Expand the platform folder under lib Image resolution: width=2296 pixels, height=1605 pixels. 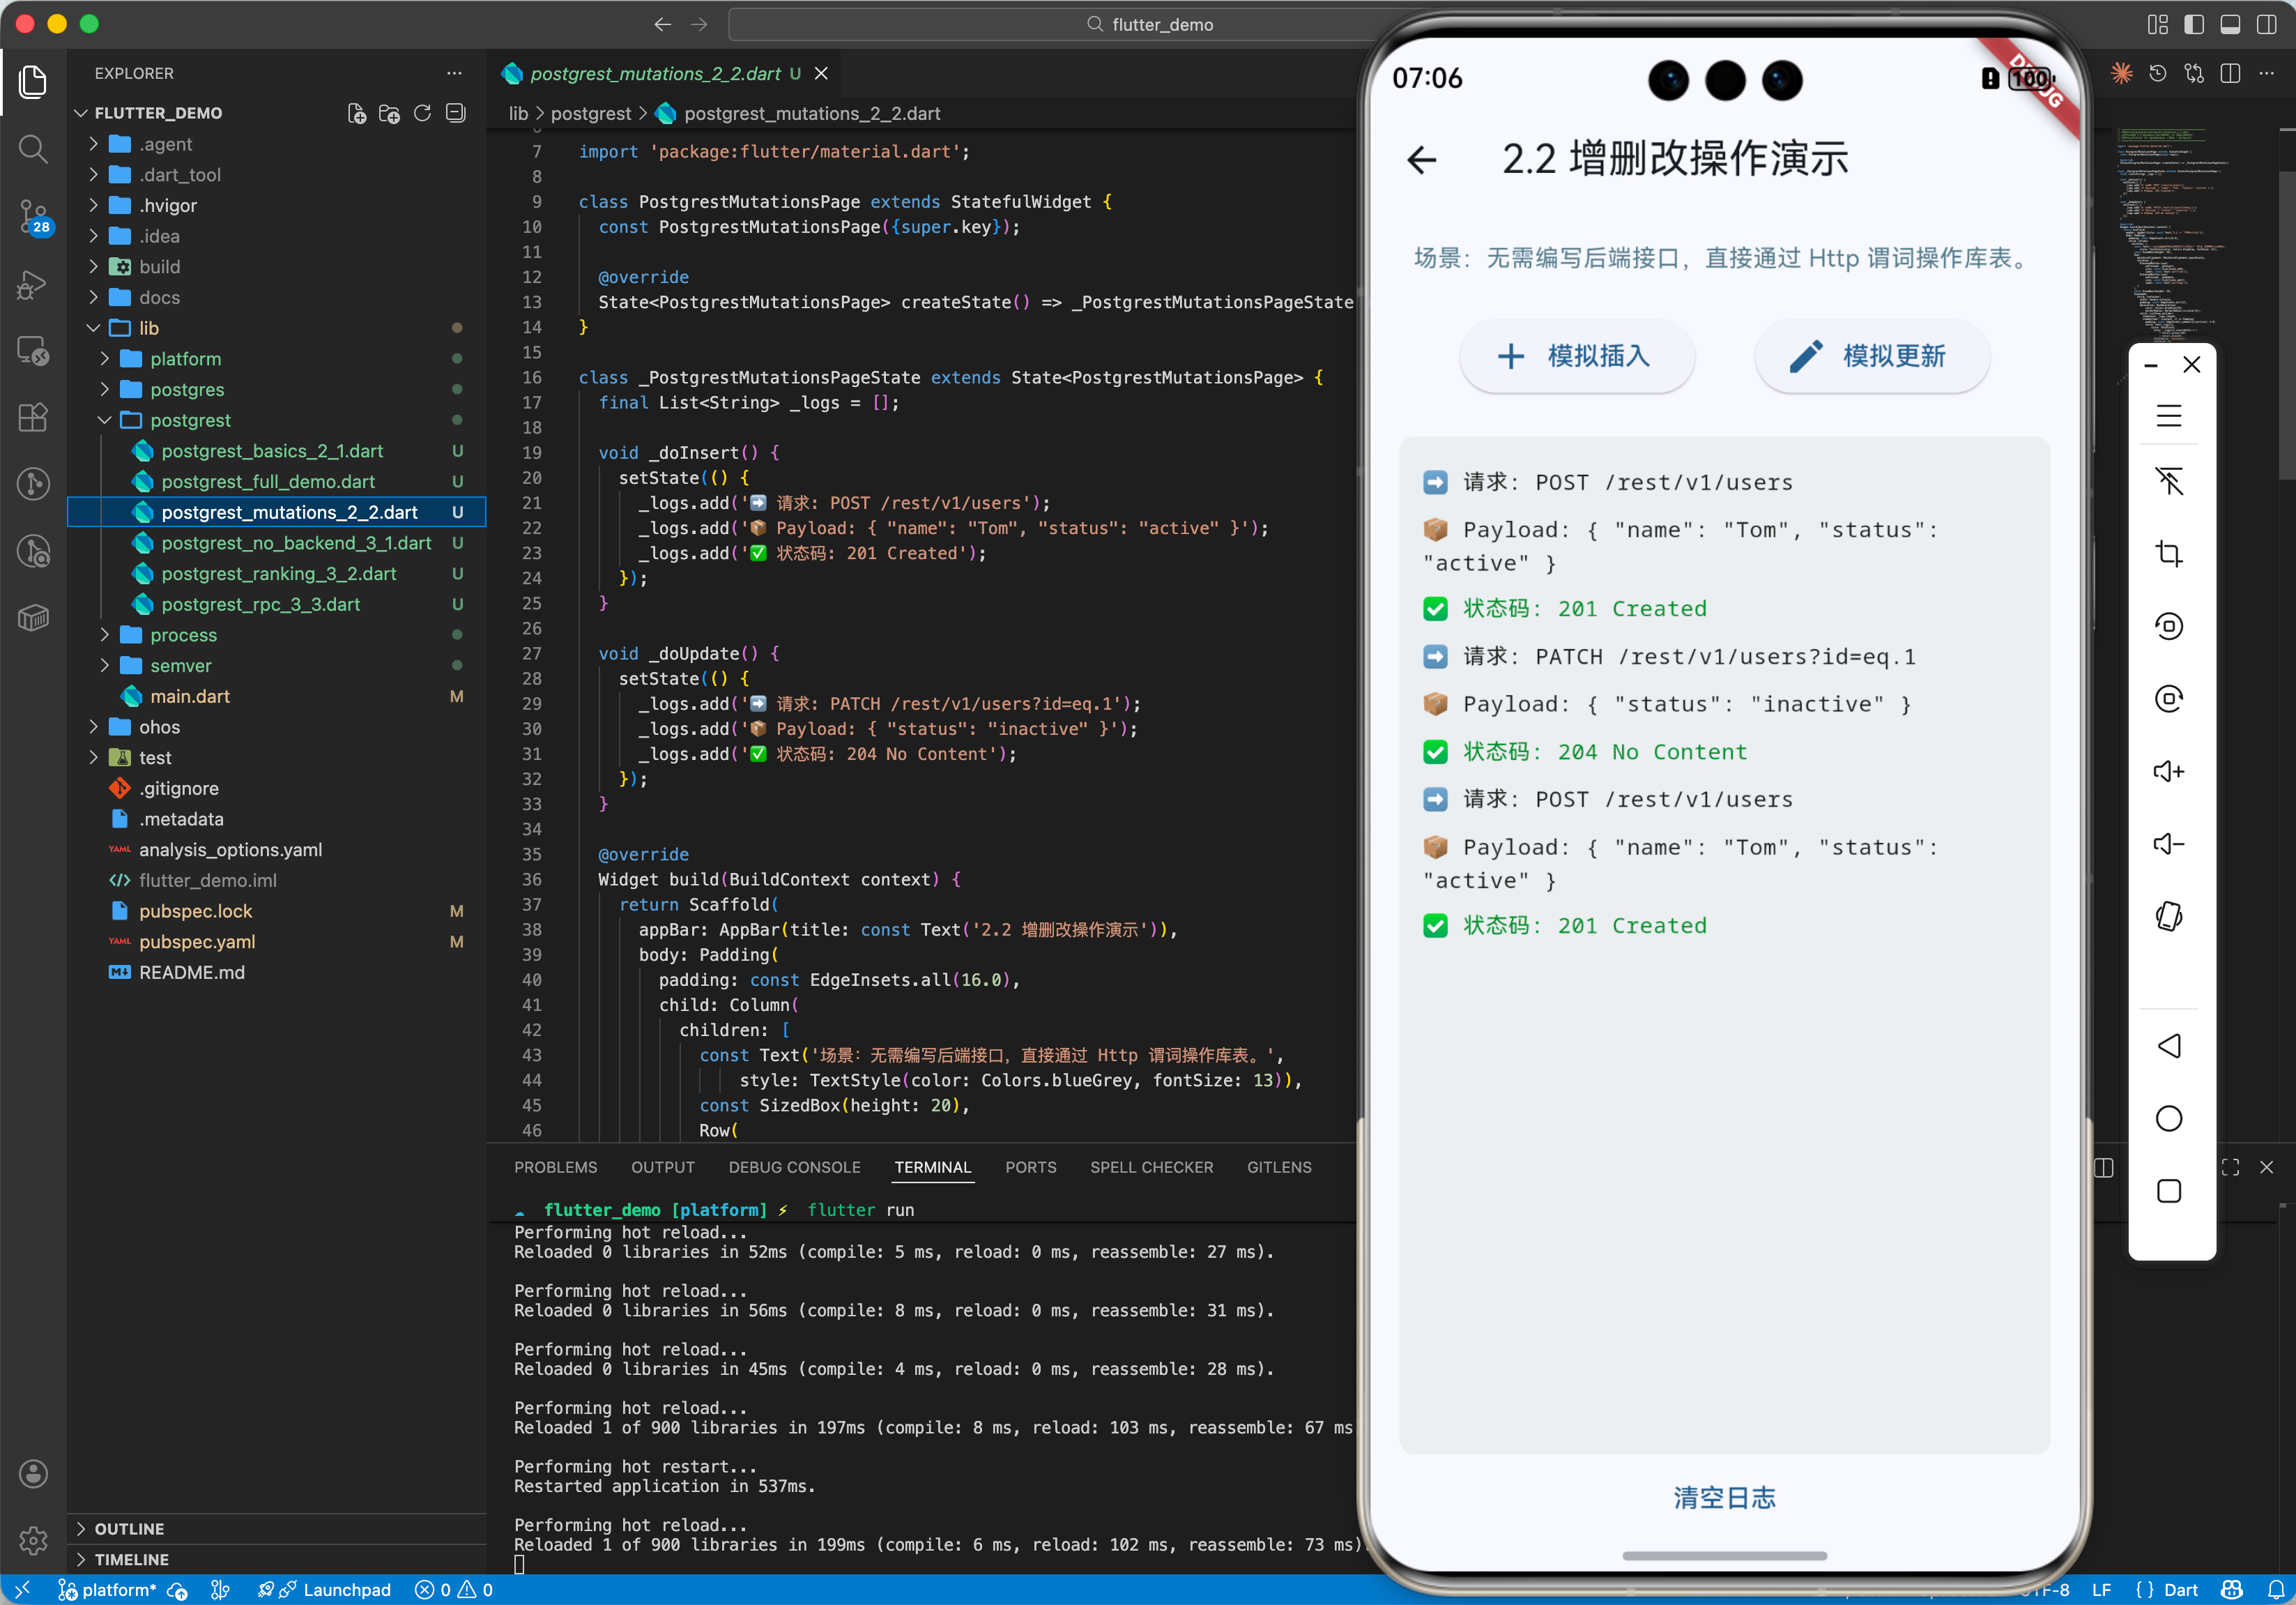tap(185, 359)
